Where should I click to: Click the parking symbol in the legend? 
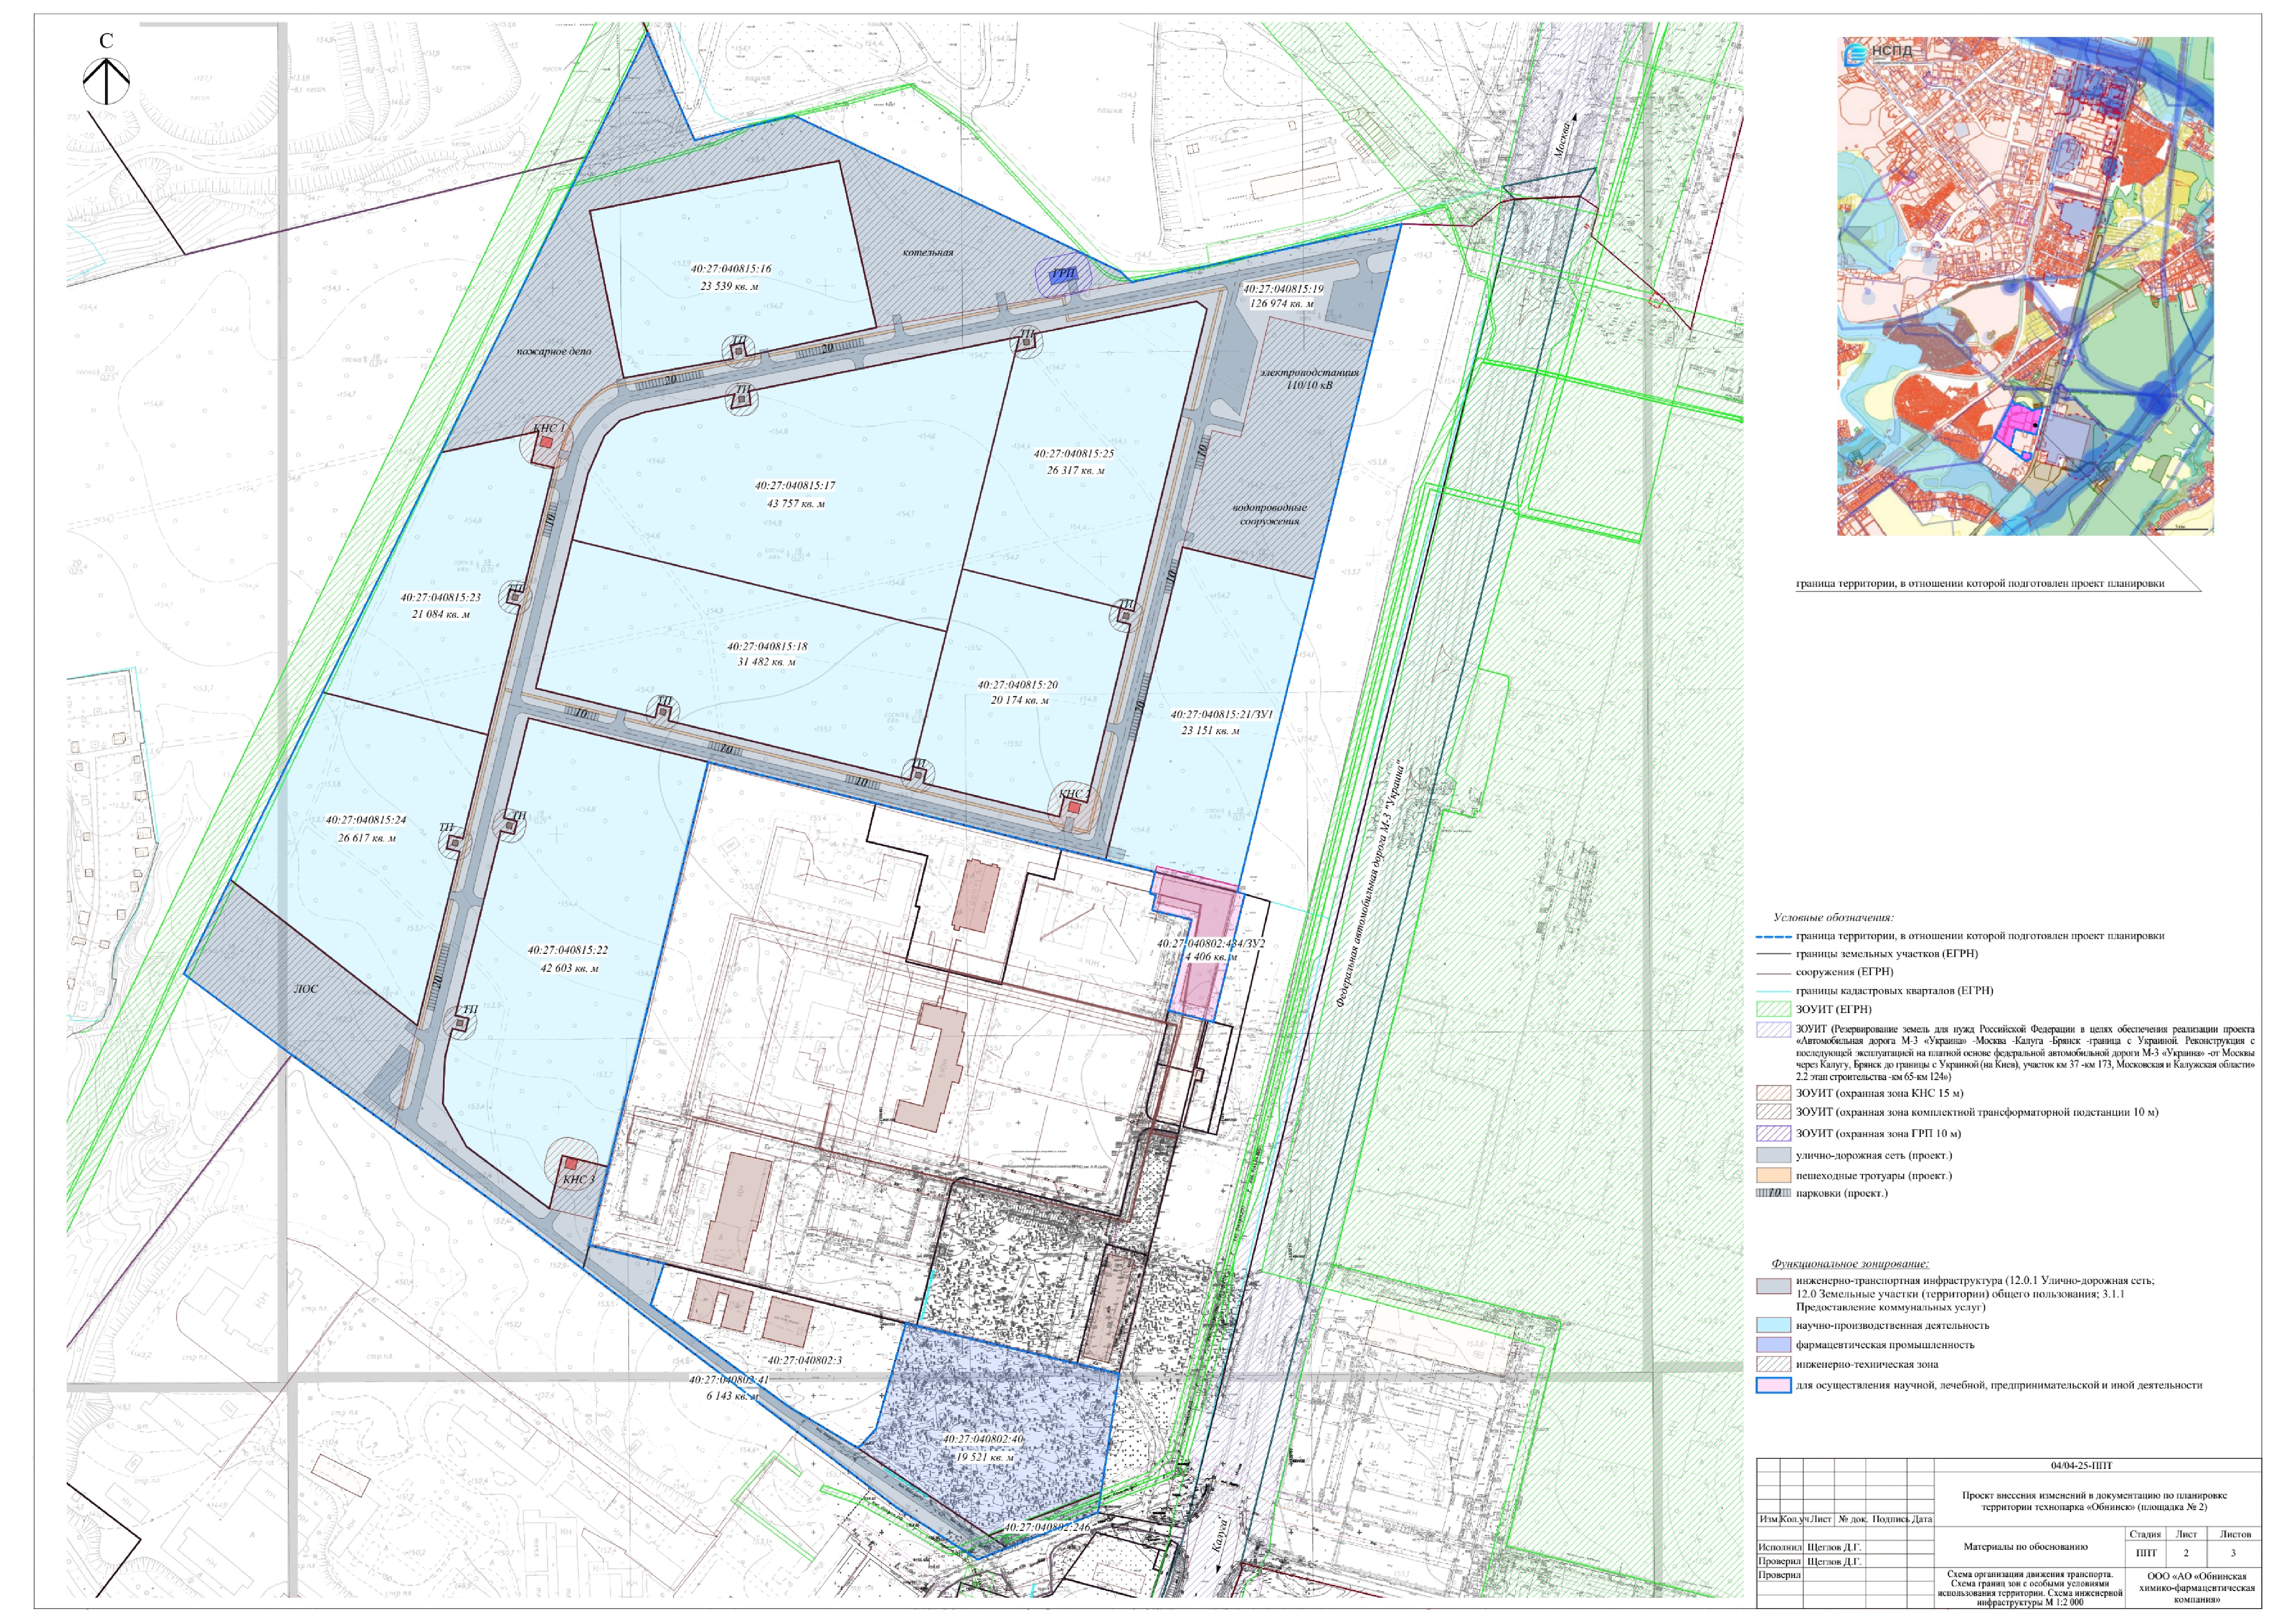1773,1193
